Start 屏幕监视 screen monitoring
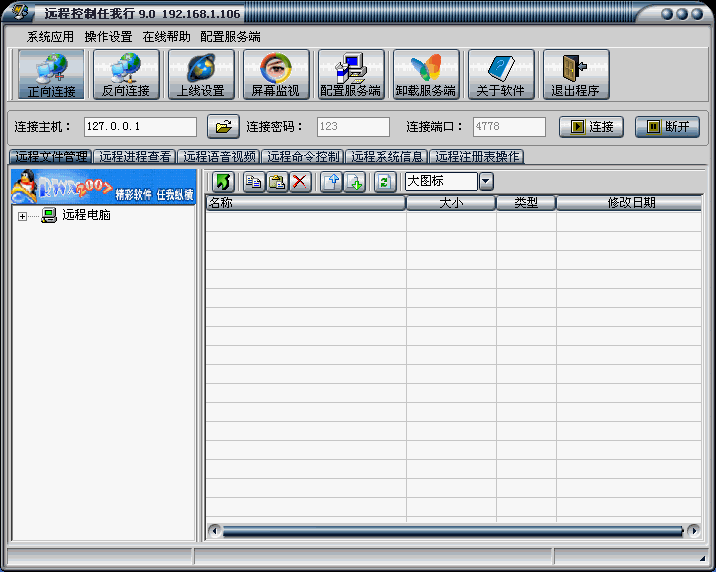The height and width of the screenshot is (572, 716). point(276,75)
